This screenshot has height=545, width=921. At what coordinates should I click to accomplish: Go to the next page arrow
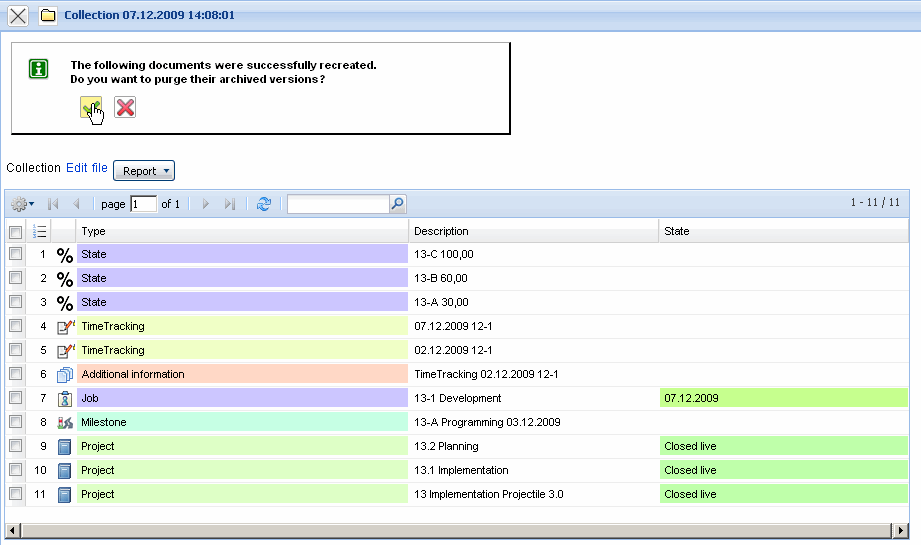pyautogui.click(x=206, y=204)
